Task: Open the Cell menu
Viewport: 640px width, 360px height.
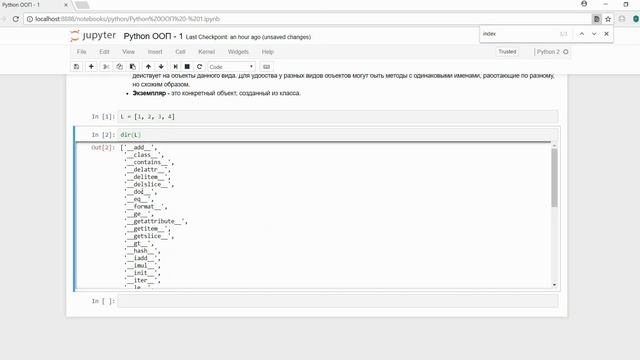Action: 180,52
